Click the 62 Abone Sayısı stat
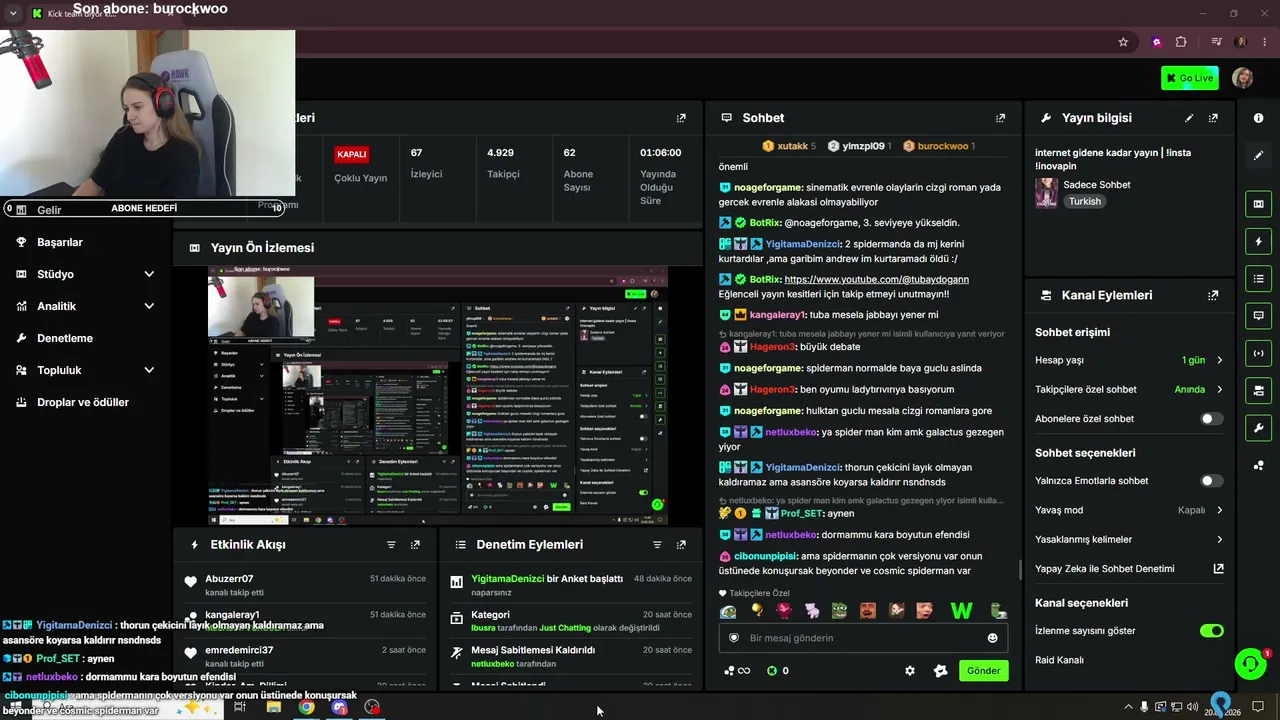Image resolution: width=1280 pixels, height=720 pixels. (x=578, y=169)
